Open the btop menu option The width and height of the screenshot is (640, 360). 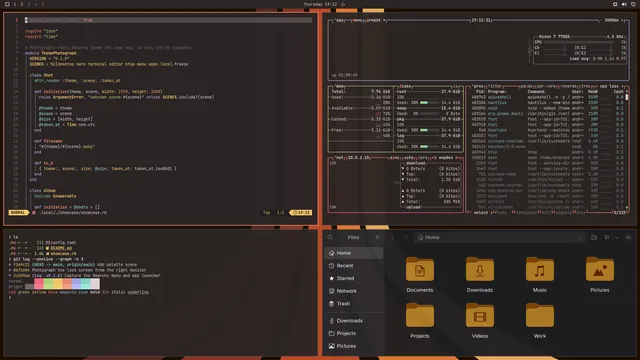coord(357,20)
